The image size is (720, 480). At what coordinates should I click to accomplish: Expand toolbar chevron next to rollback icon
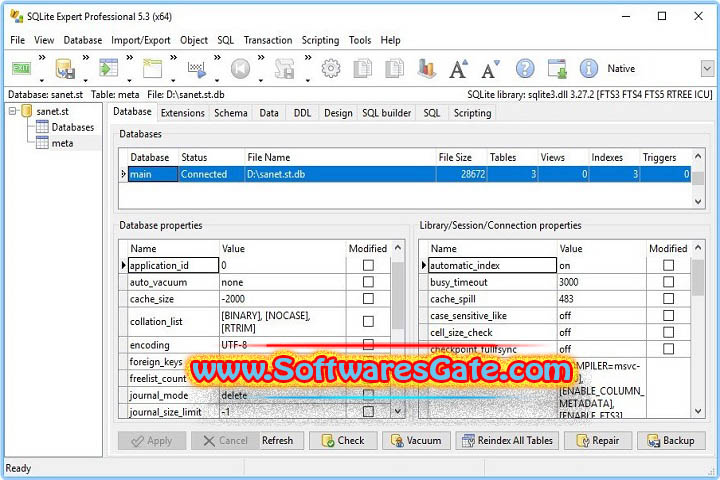click(x=261, y=58)
